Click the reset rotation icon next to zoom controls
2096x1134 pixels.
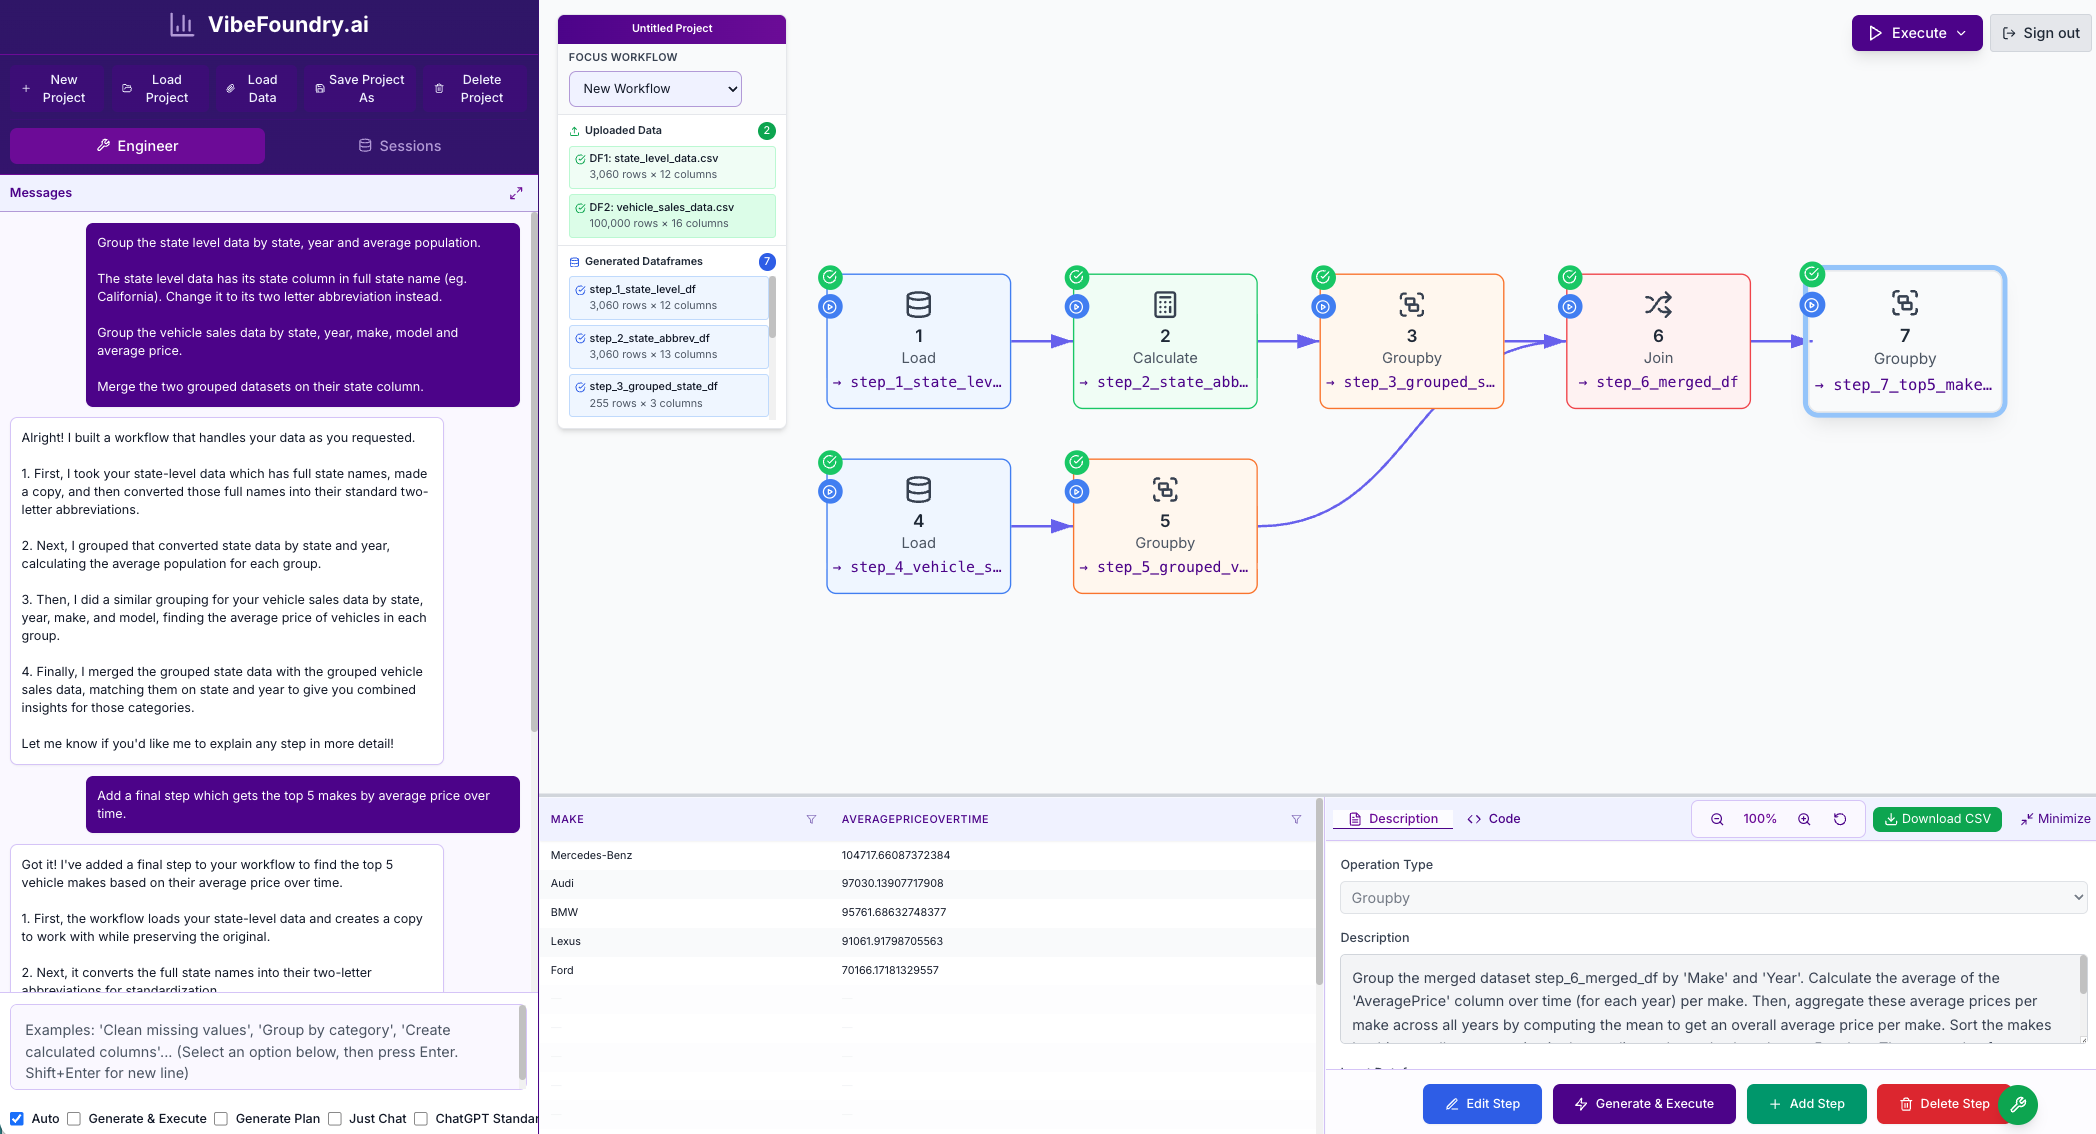(x=1841, y=819)
